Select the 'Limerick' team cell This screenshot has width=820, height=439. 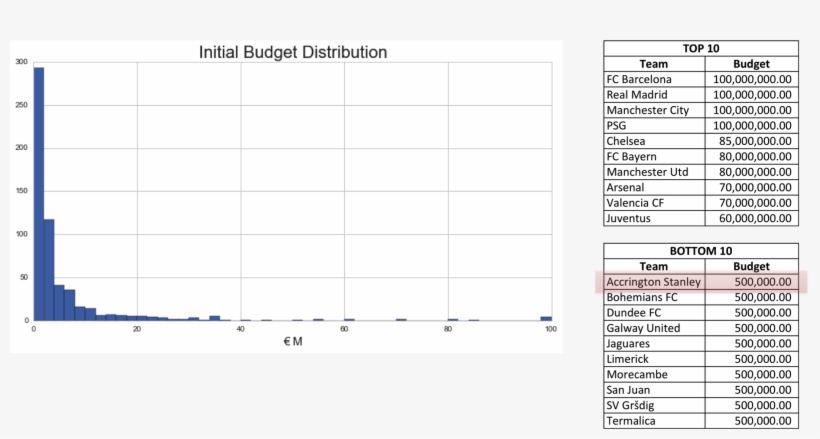(654, 359)
